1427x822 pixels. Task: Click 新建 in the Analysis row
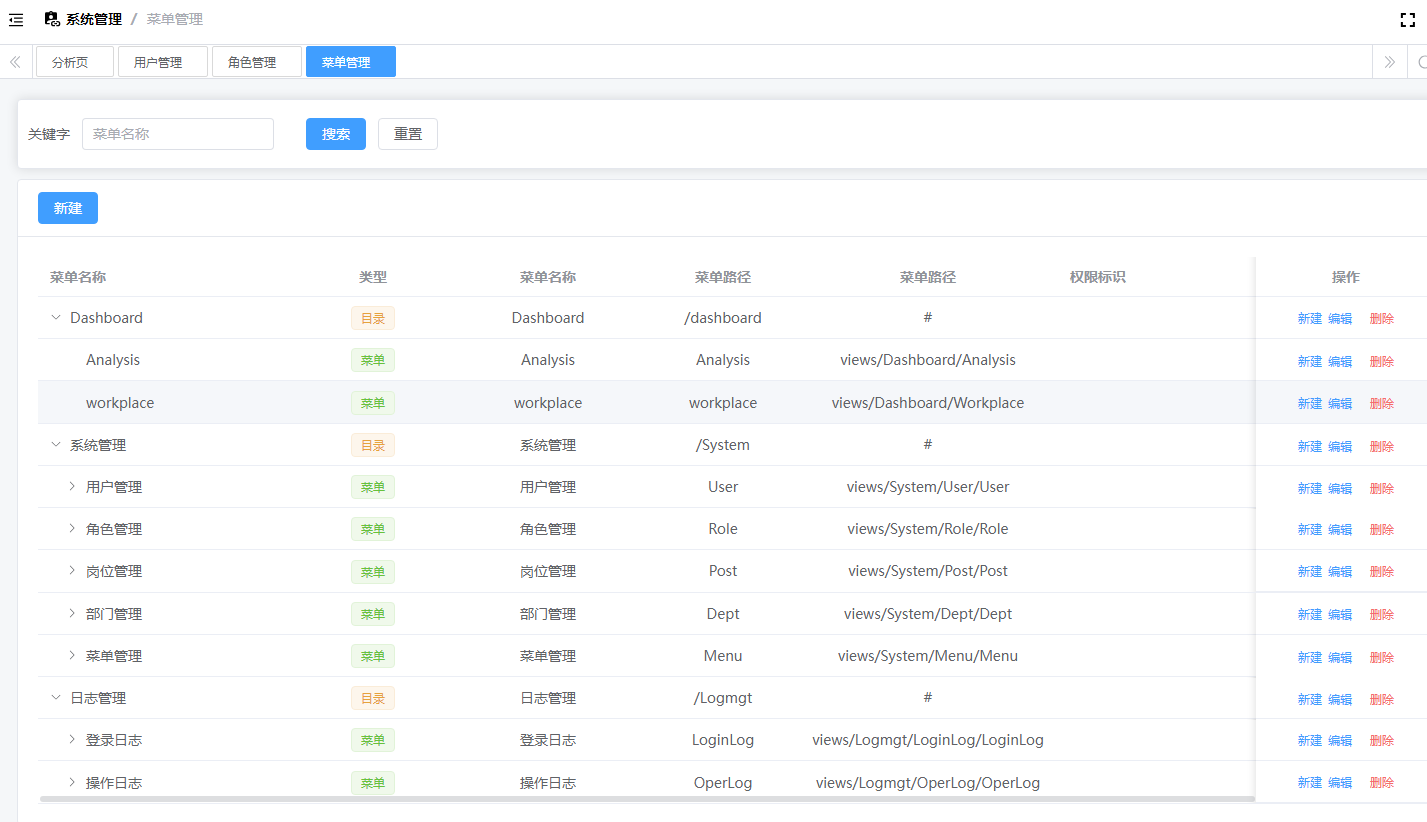[1310, 361]
